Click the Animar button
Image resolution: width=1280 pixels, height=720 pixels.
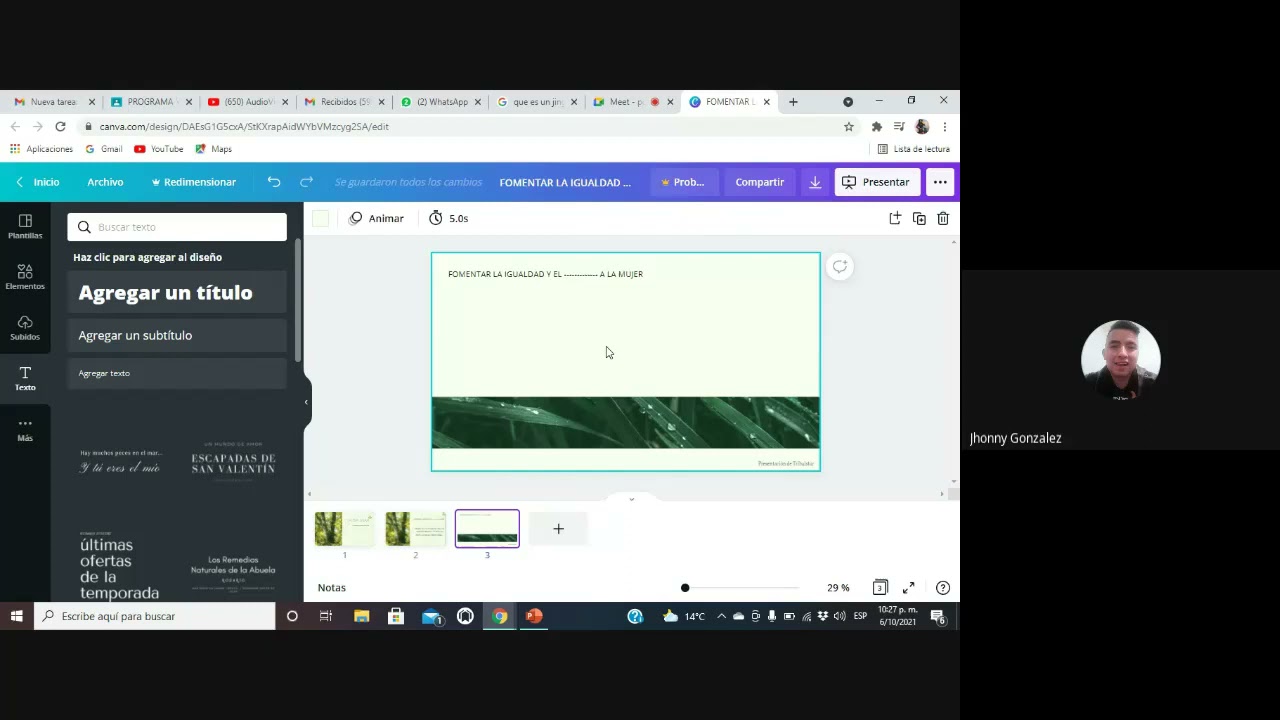pyautogui.click(x=376, y=218)
